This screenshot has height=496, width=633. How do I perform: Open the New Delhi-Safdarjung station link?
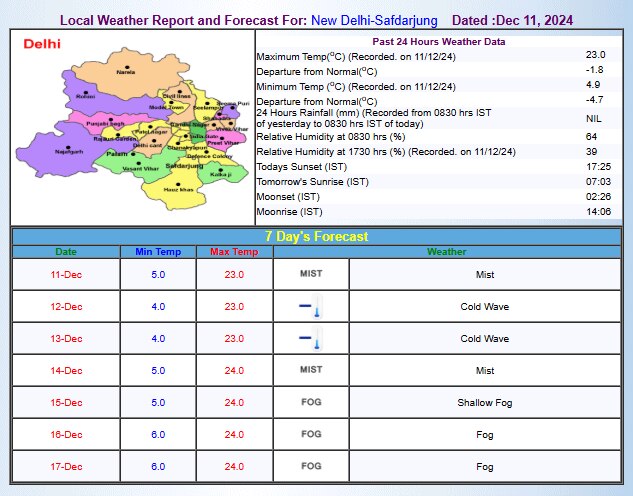tap(374, 20)
